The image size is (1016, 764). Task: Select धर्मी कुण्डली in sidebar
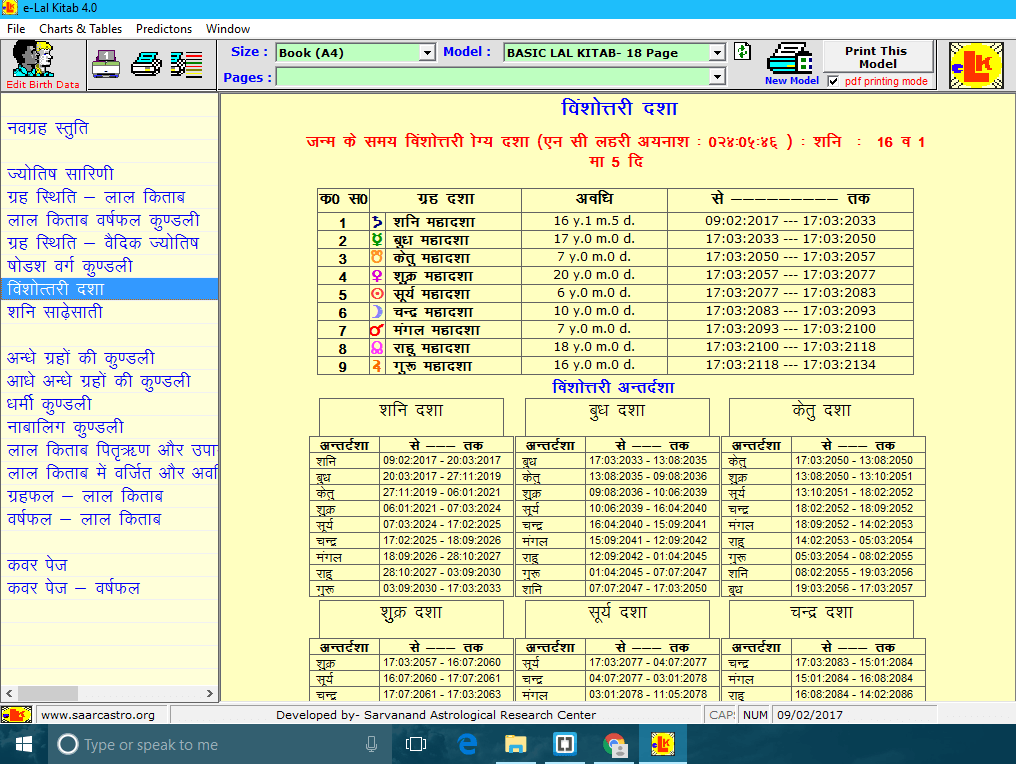point(49,404)
